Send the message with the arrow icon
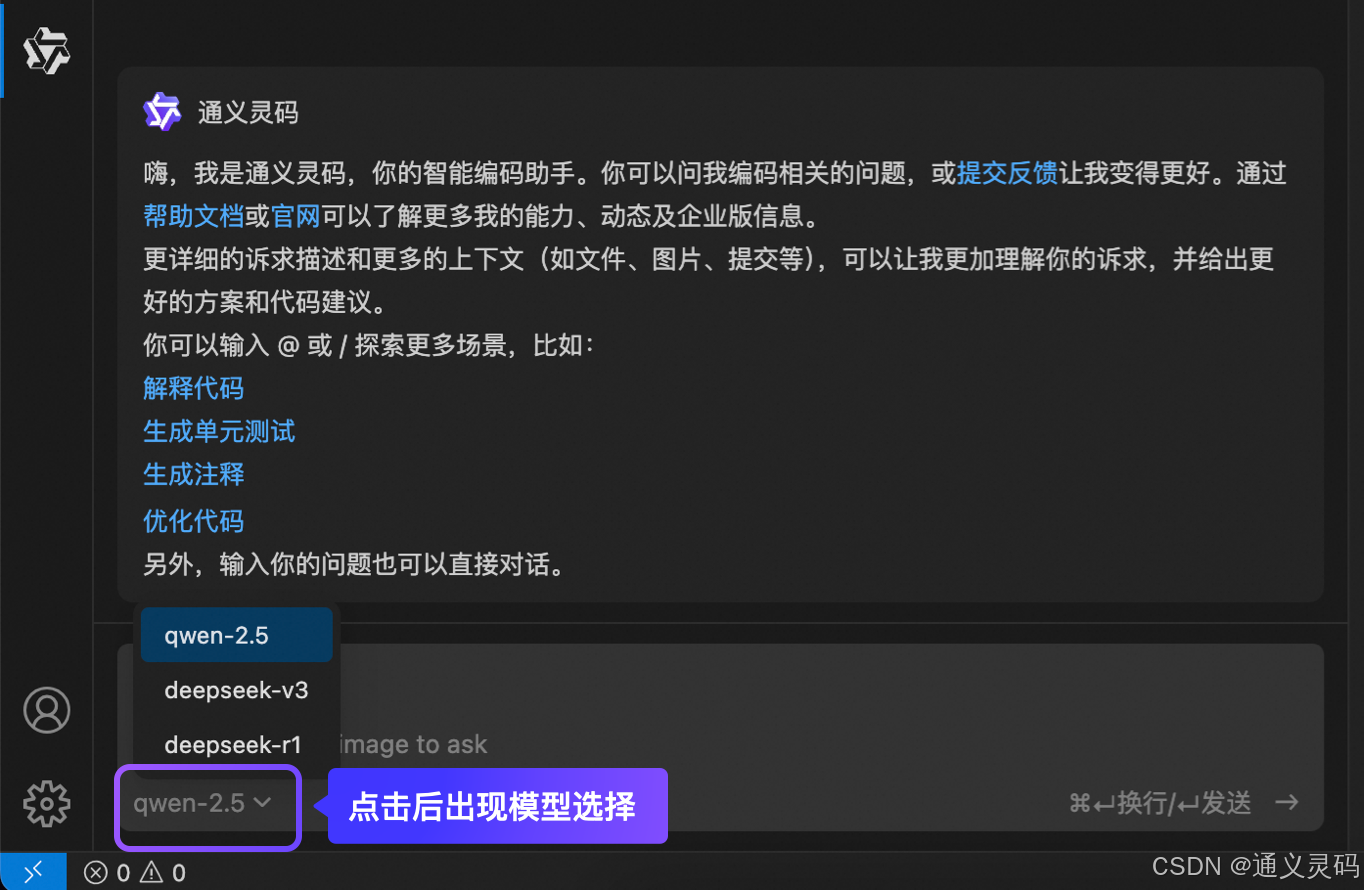Screen dimensions: 1364x890 point(1287,802)
